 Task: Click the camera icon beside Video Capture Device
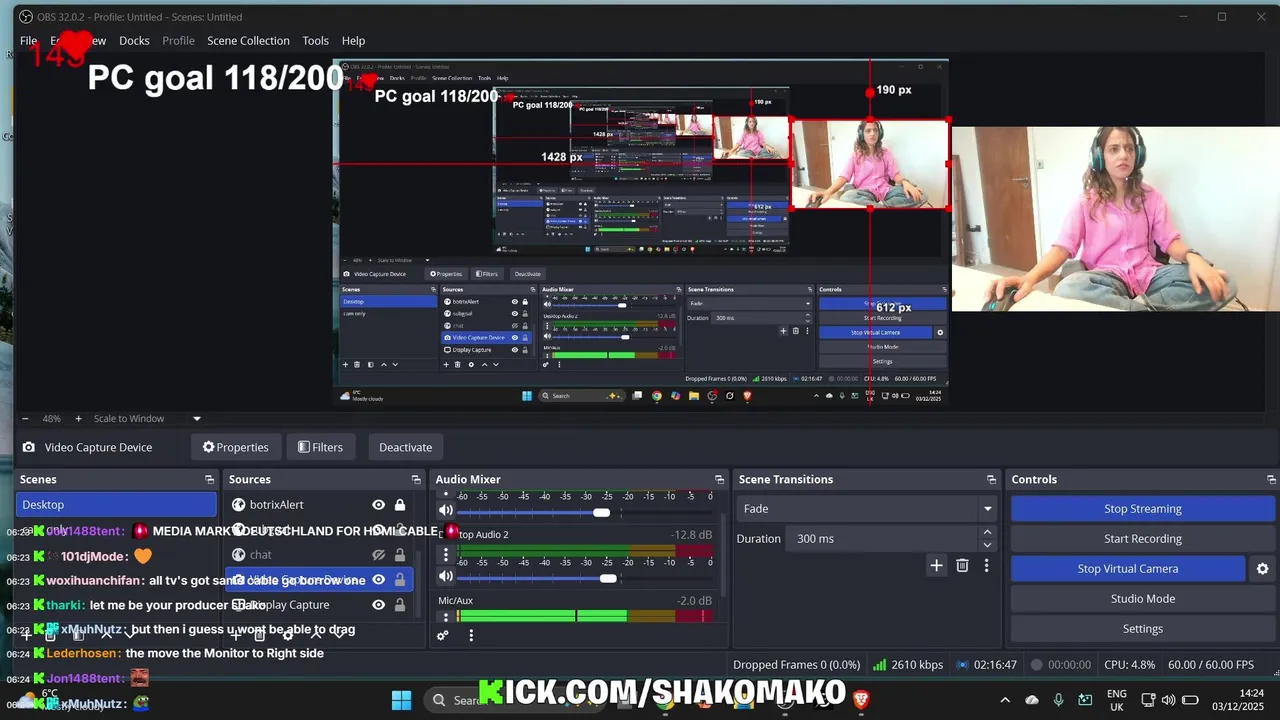point(29,447)
